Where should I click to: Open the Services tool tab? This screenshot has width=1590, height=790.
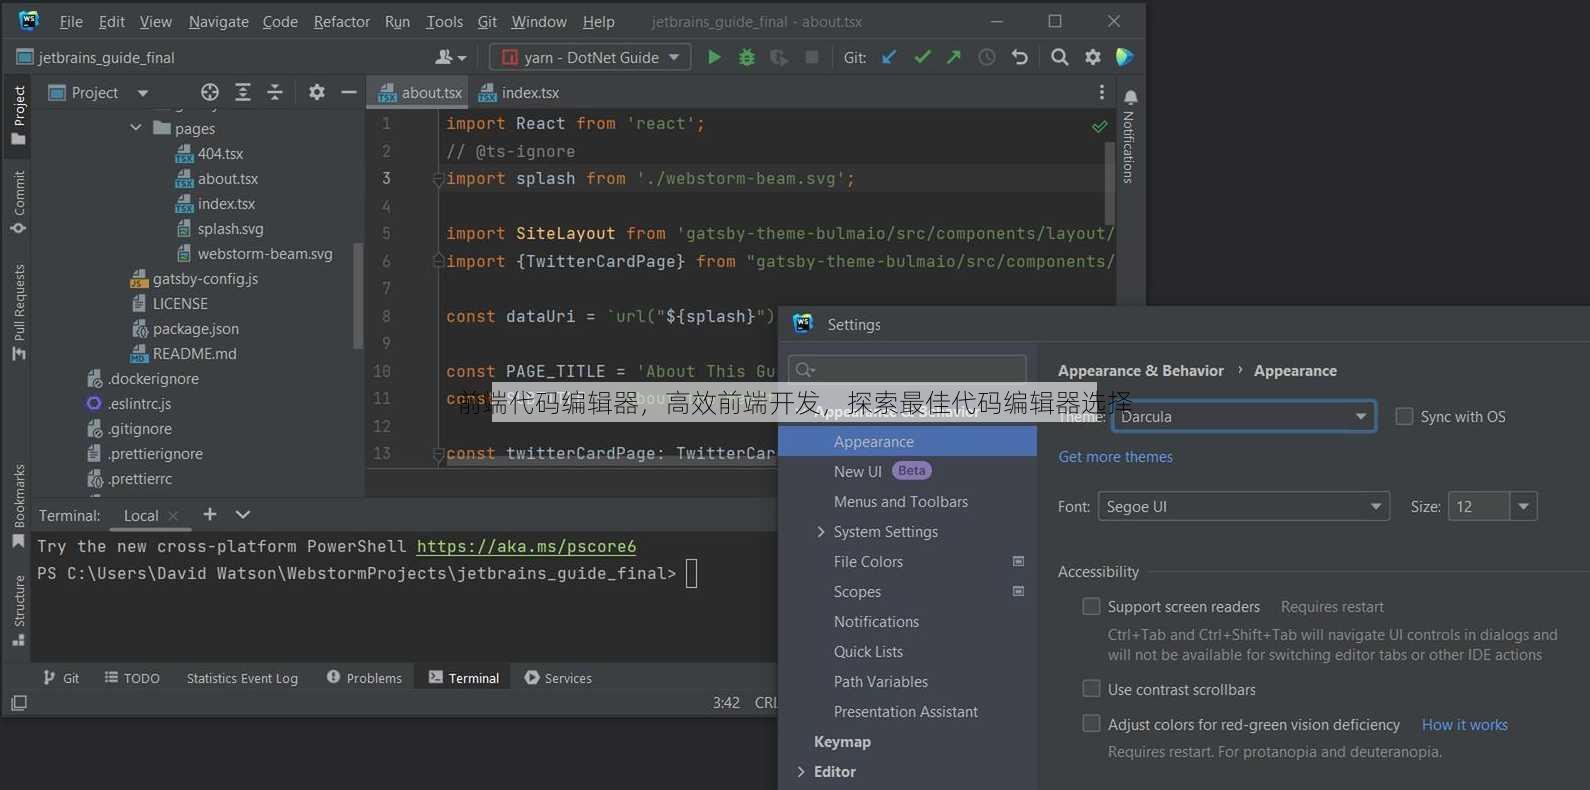tap(558, 678)
